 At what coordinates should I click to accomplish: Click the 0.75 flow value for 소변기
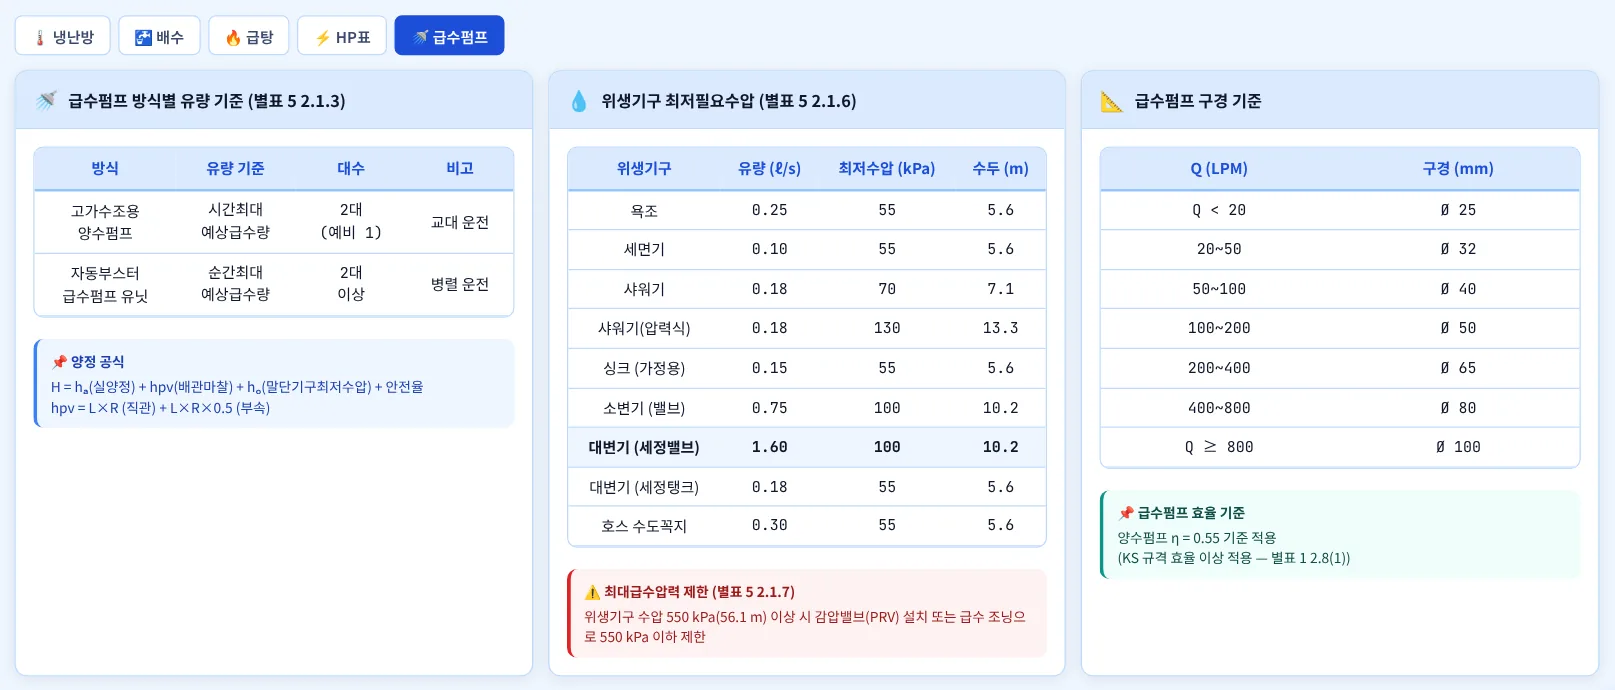(x=770, y=409)
